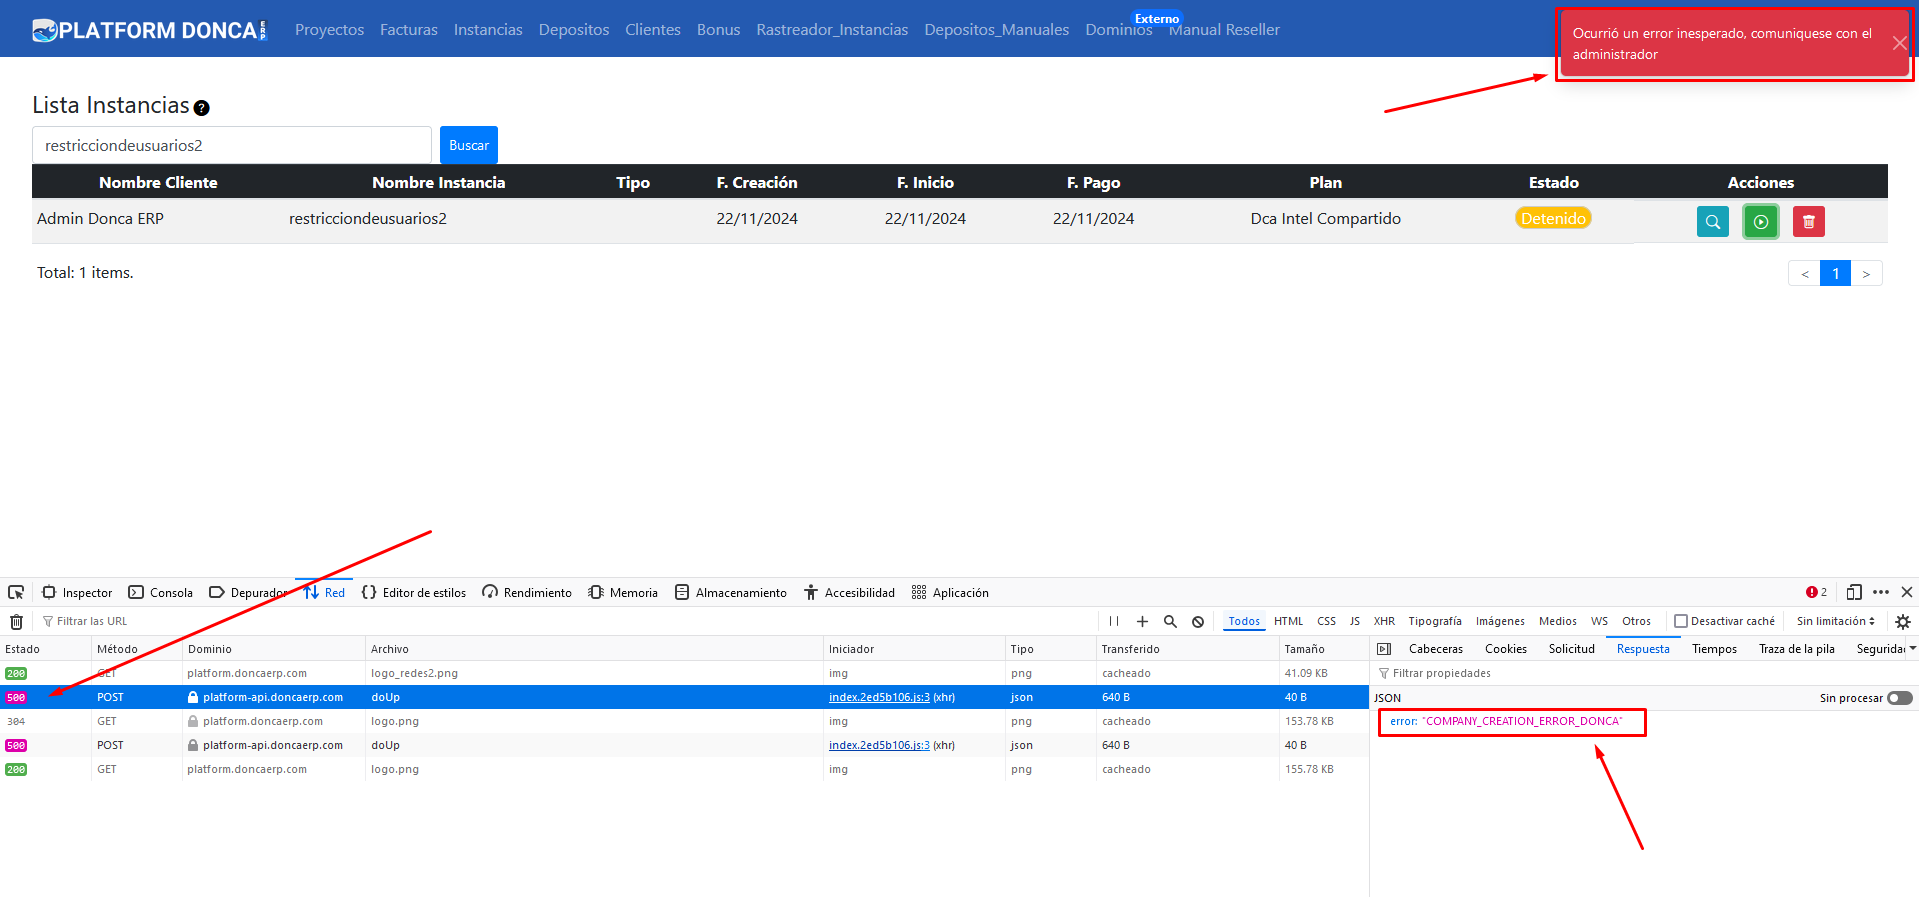This screenshot has width=1919, height=897.
Task: Focus the instance search input field
Action: (x=232, y=145)
